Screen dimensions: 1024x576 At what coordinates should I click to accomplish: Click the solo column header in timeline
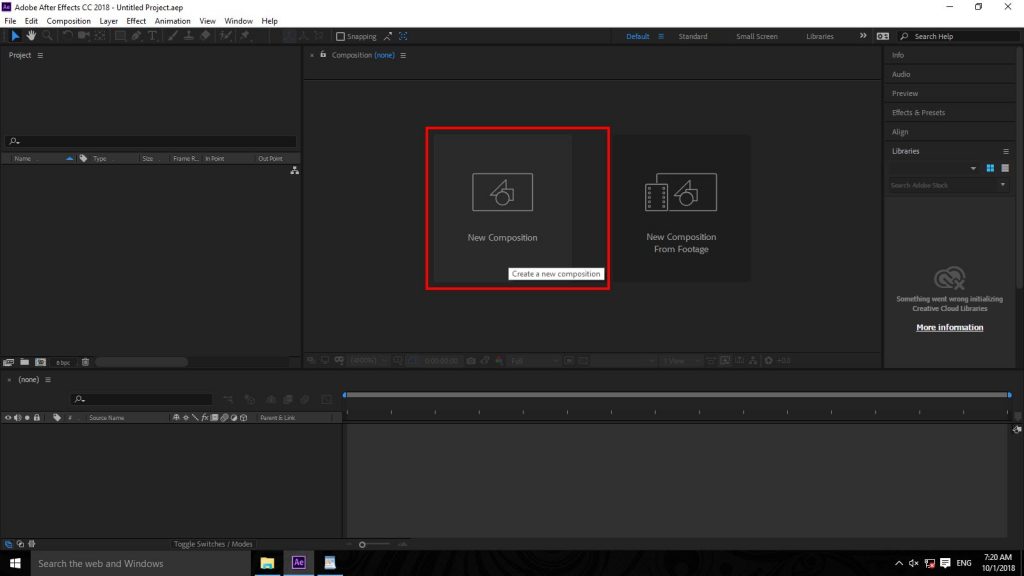pos(27,417)
